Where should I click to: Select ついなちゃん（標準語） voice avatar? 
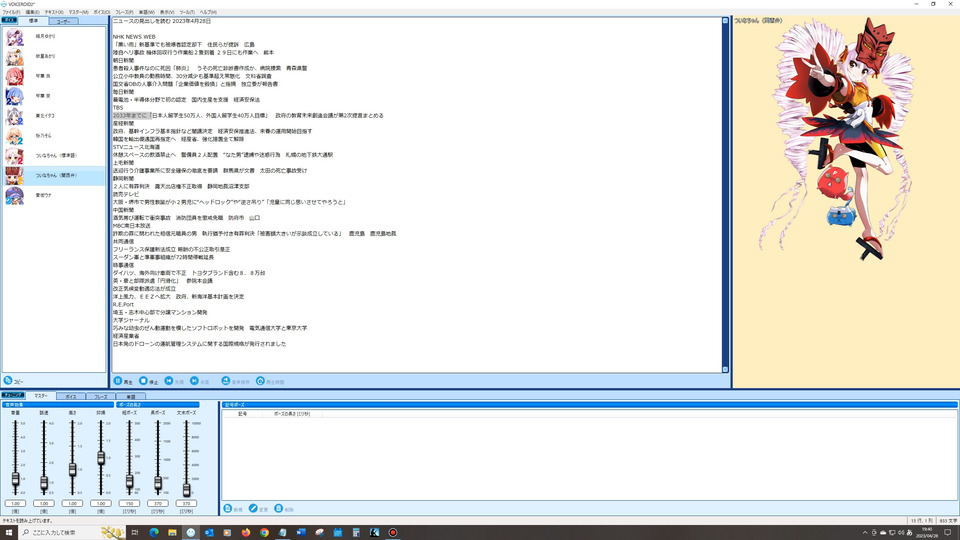coord(15,156)
